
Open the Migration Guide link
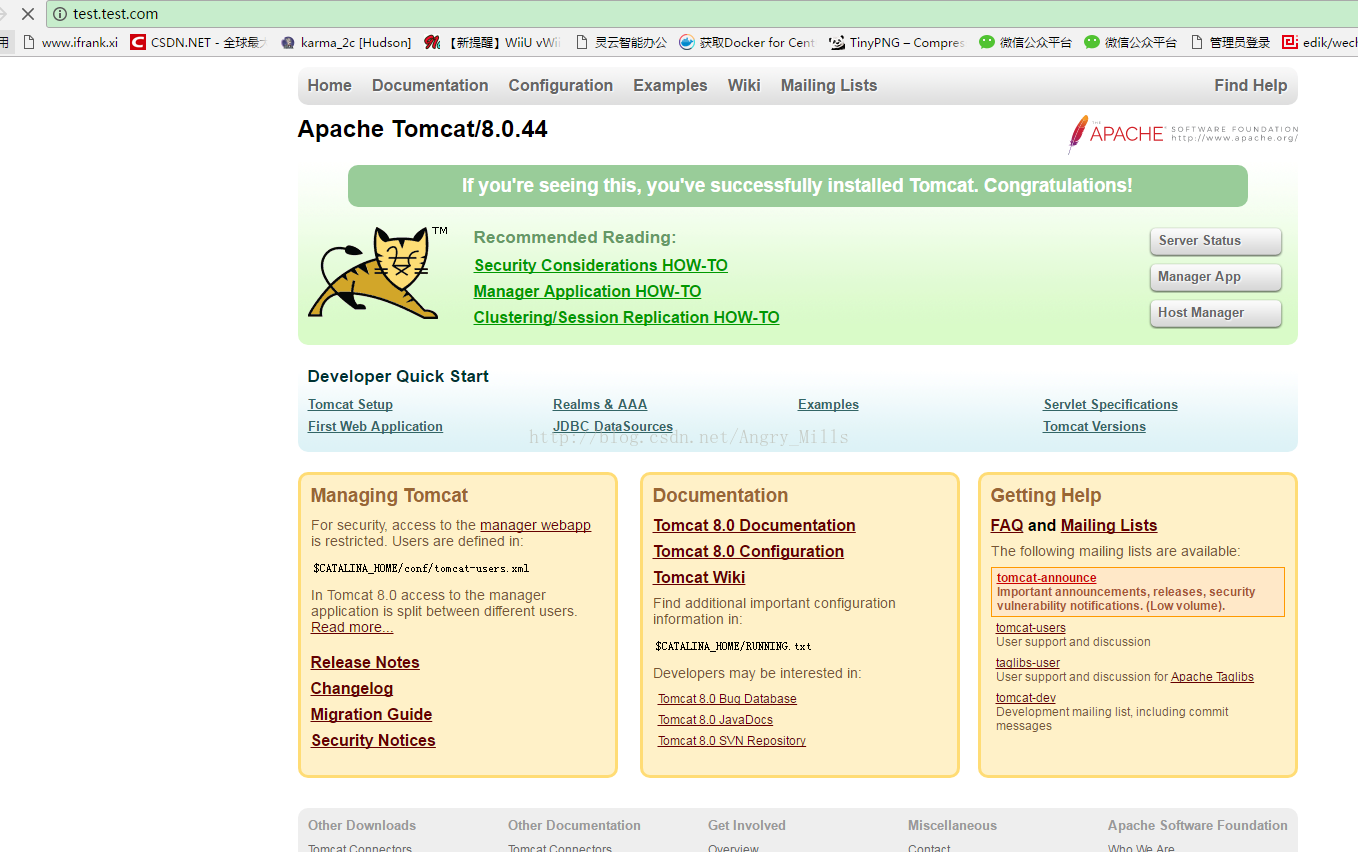371,715
